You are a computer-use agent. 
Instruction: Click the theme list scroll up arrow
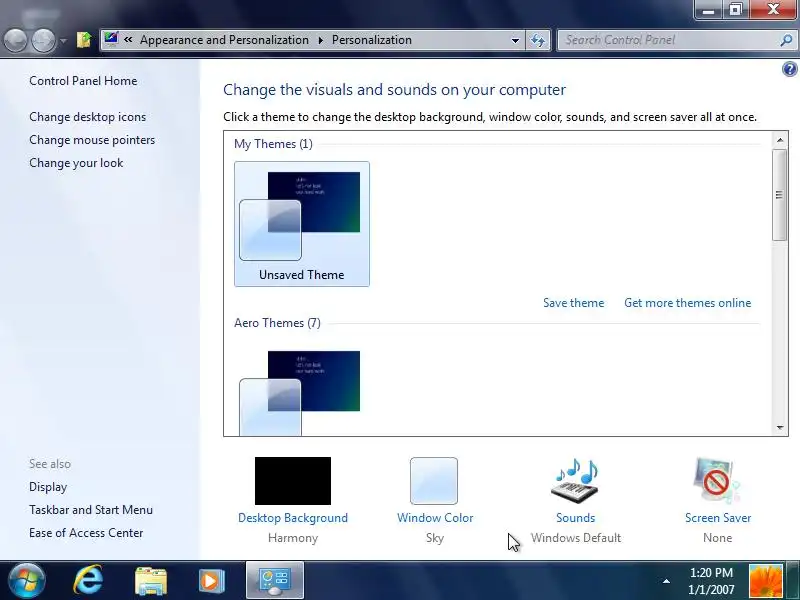click(780, 140)
